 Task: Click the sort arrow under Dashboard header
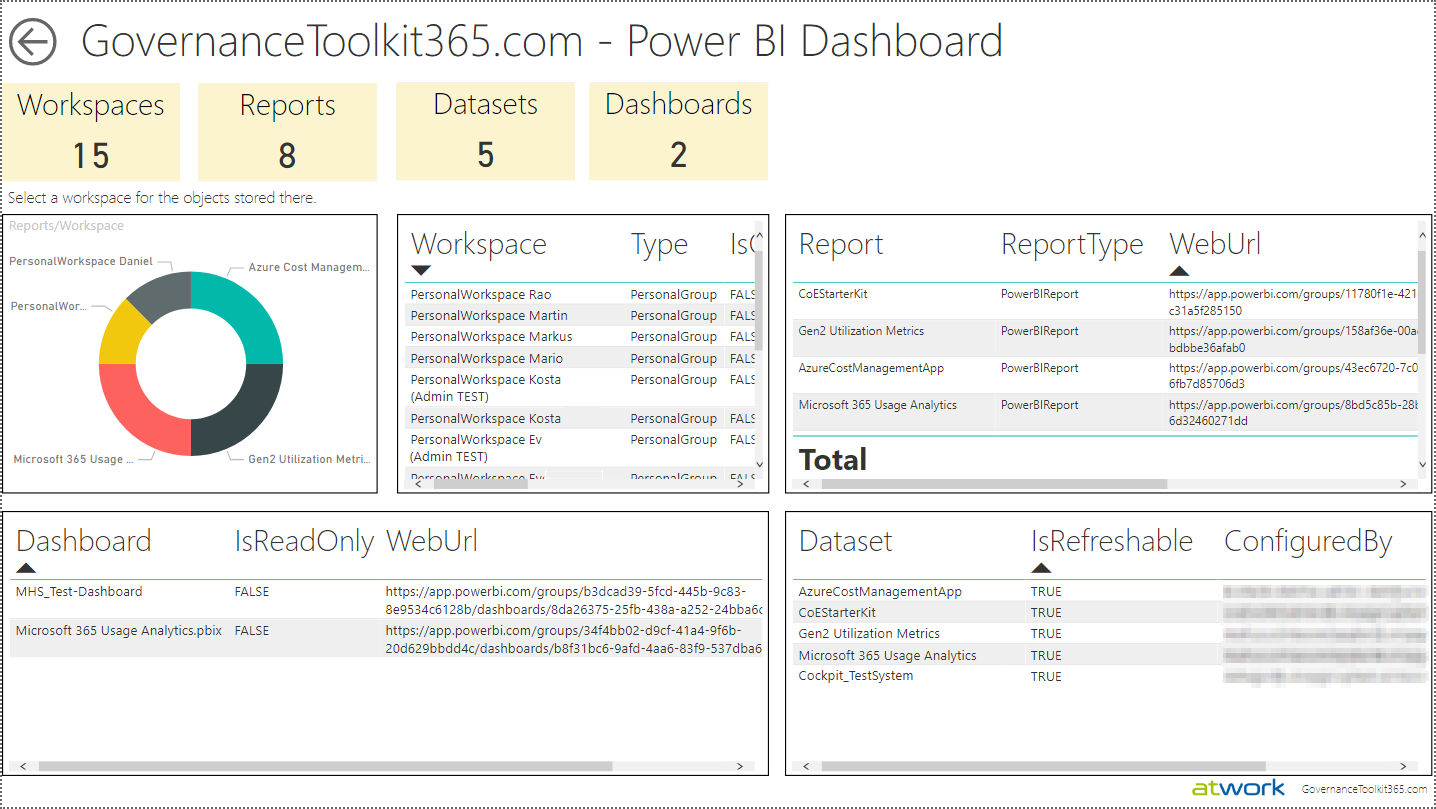point(26,568)
